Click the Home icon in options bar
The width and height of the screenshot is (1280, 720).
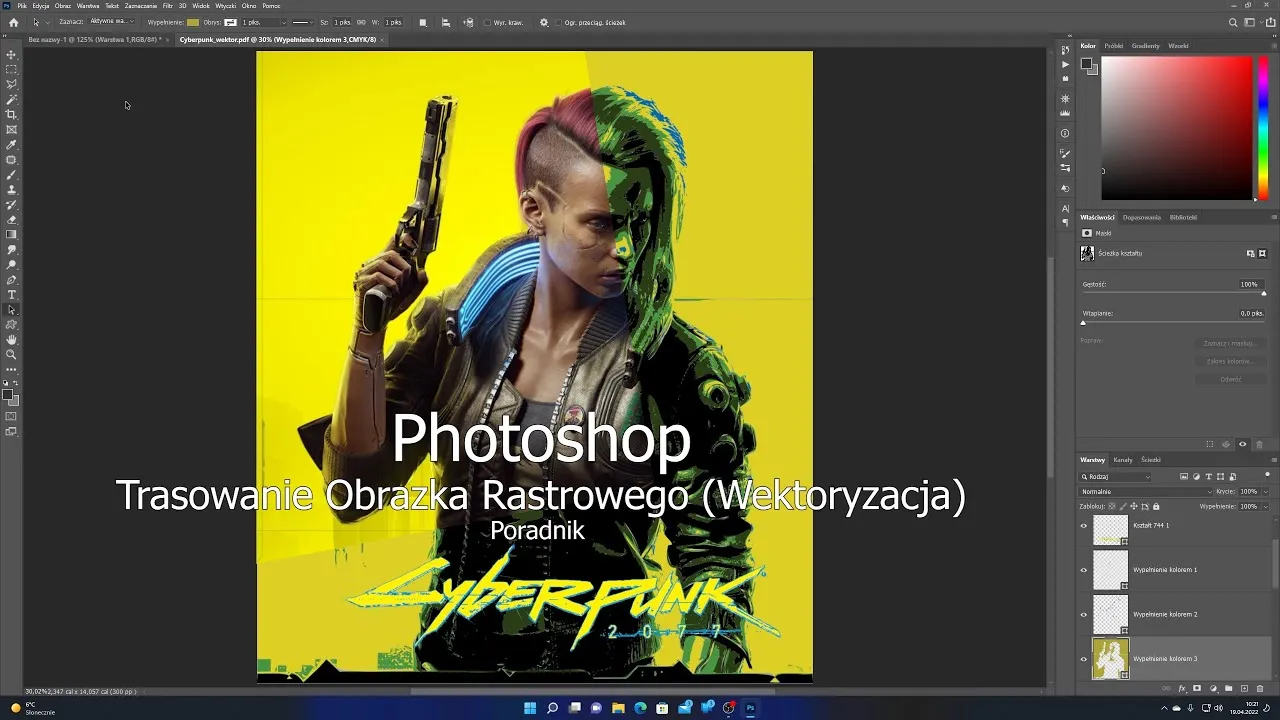point(13,22)
